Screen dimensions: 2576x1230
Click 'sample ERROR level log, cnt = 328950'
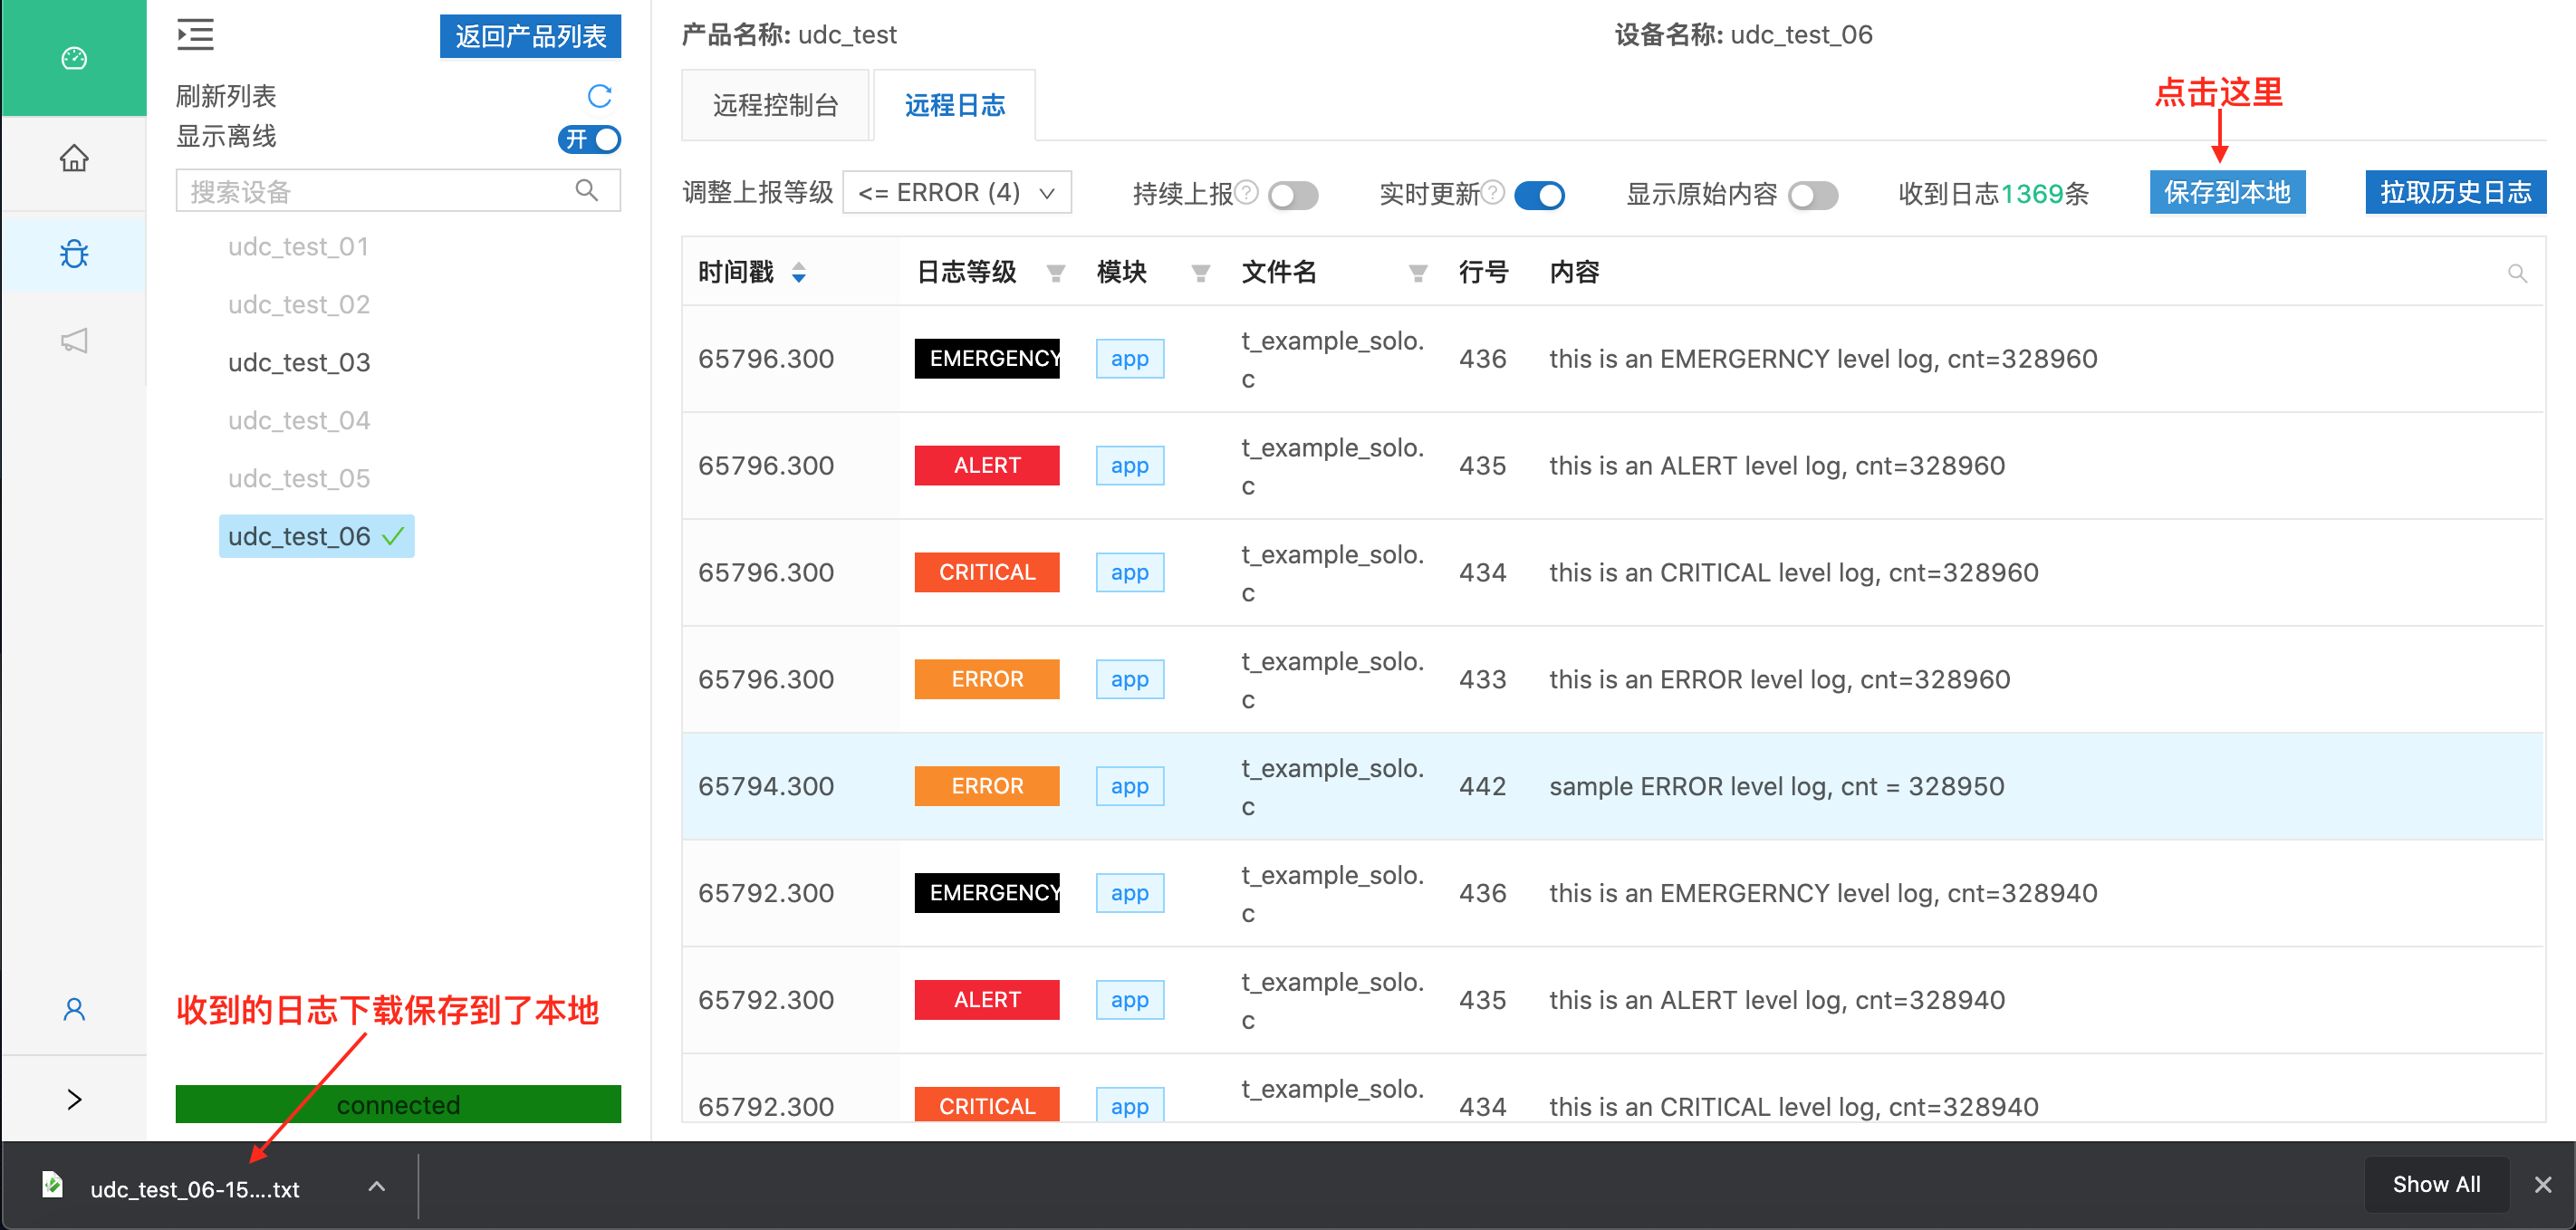(x=1776, y=786)
